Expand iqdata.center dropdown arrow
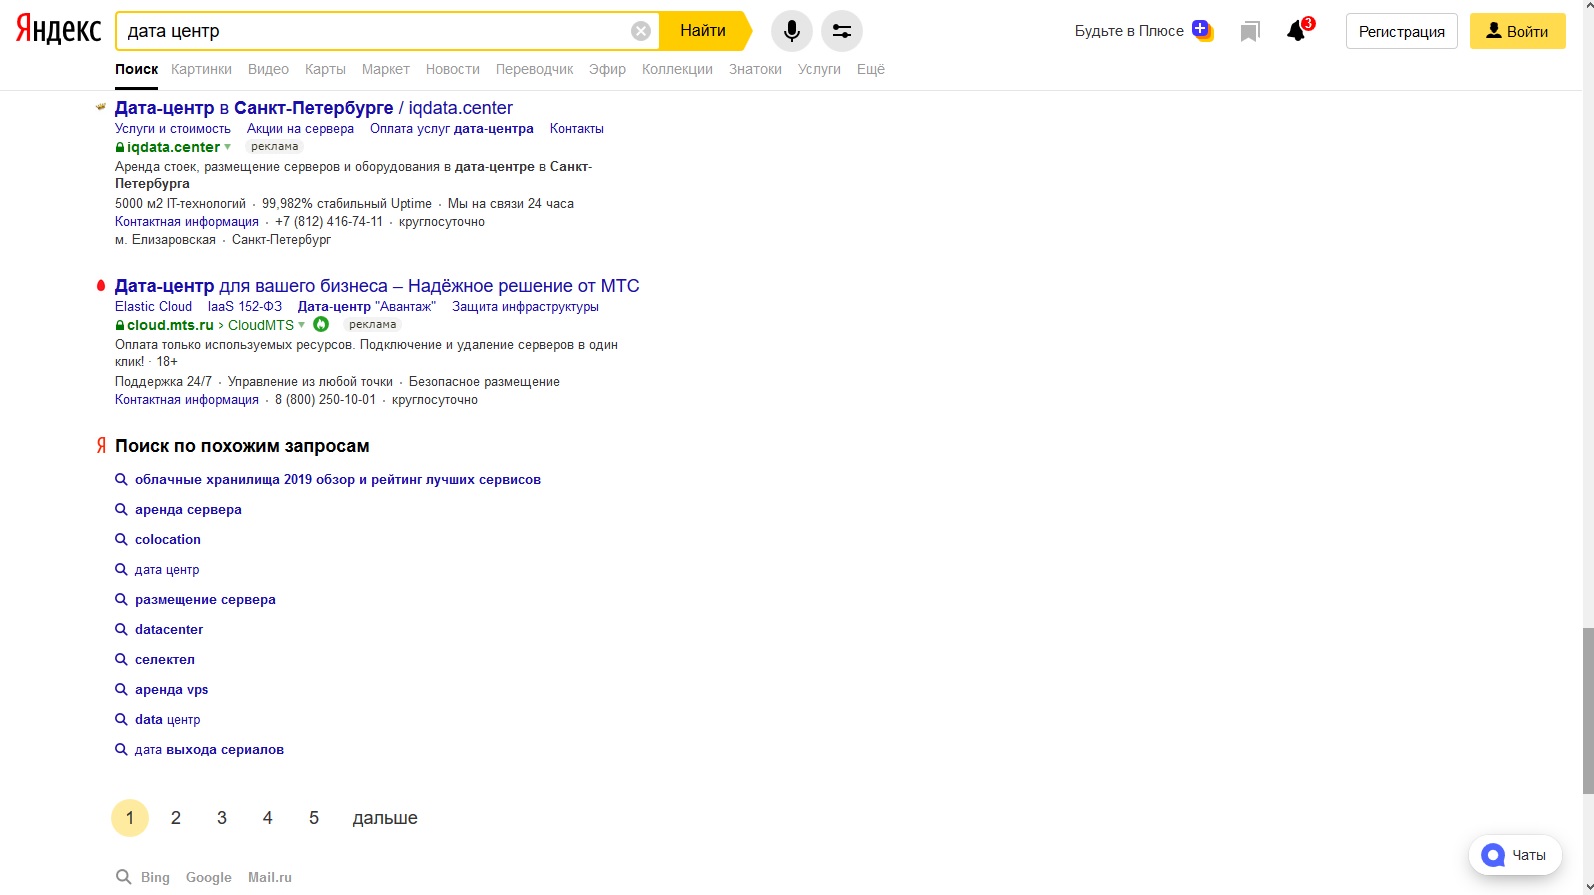This screenshot has height=895, width=1594. pos(228,147)
